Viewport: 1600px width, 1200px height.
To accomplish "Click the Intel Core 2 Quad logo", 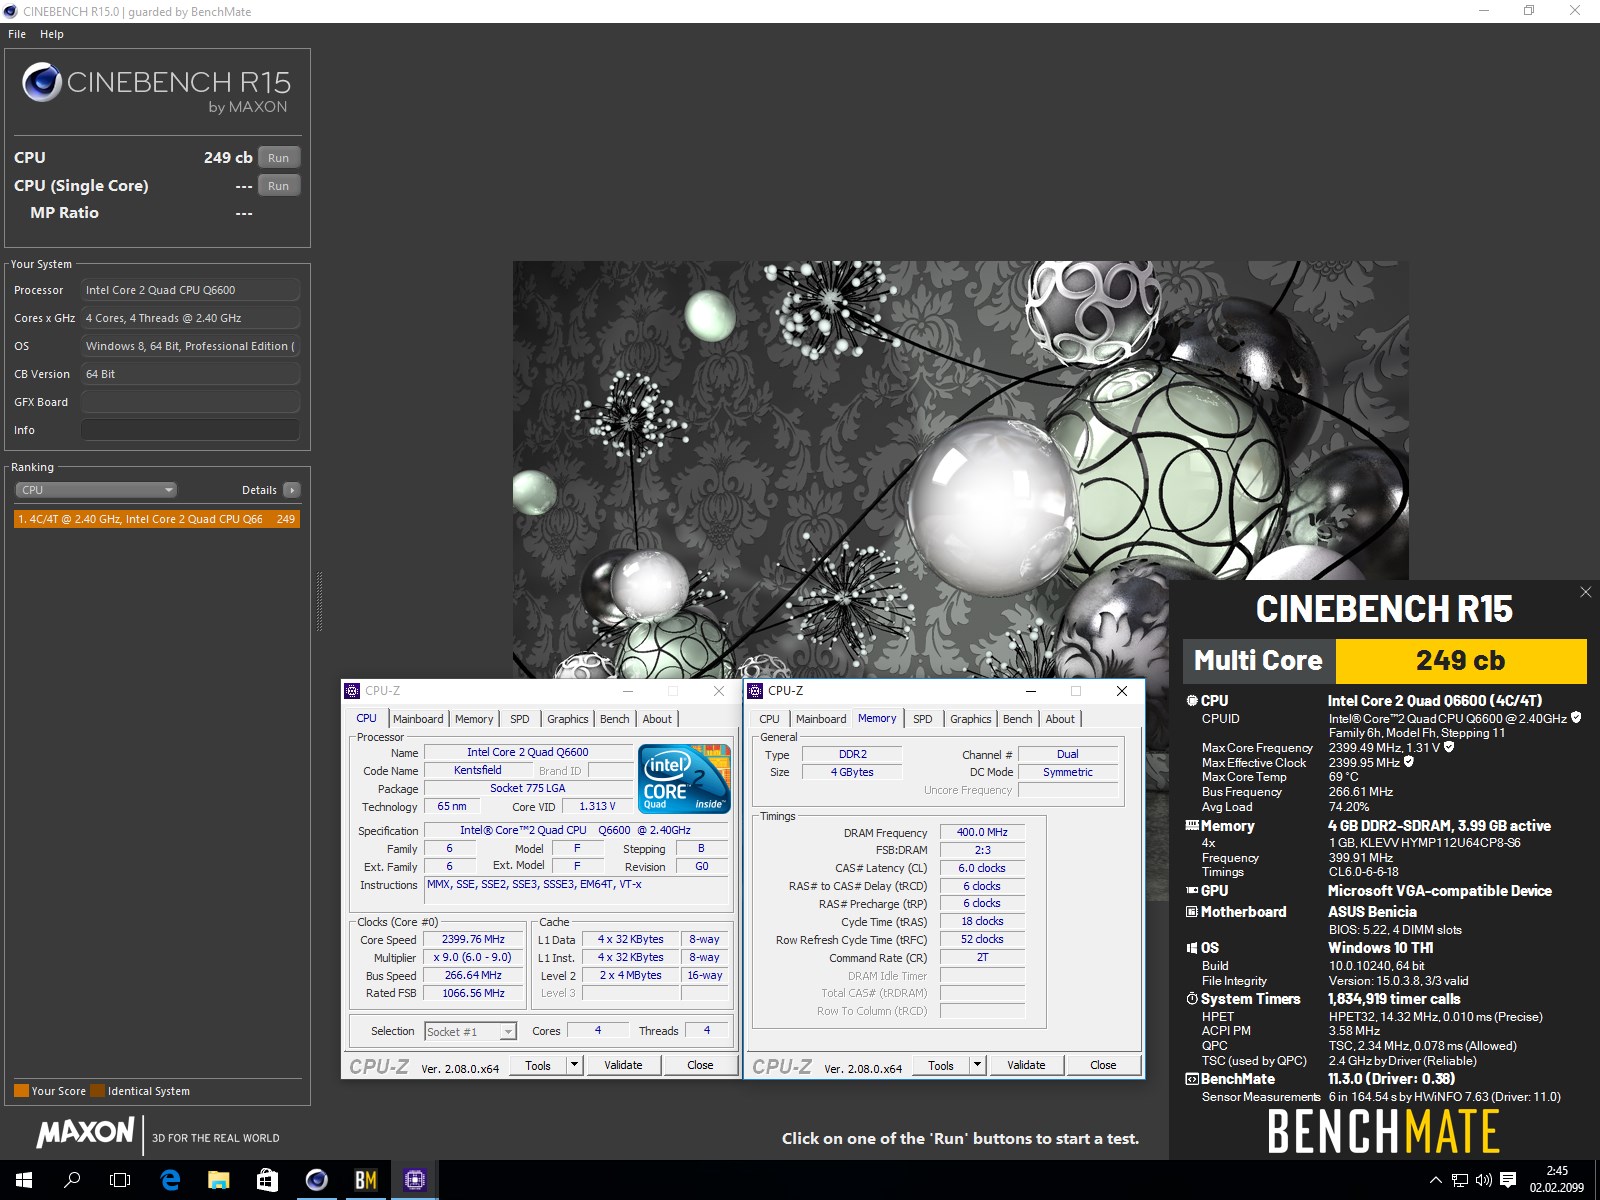I will click(x=685, y=778).
